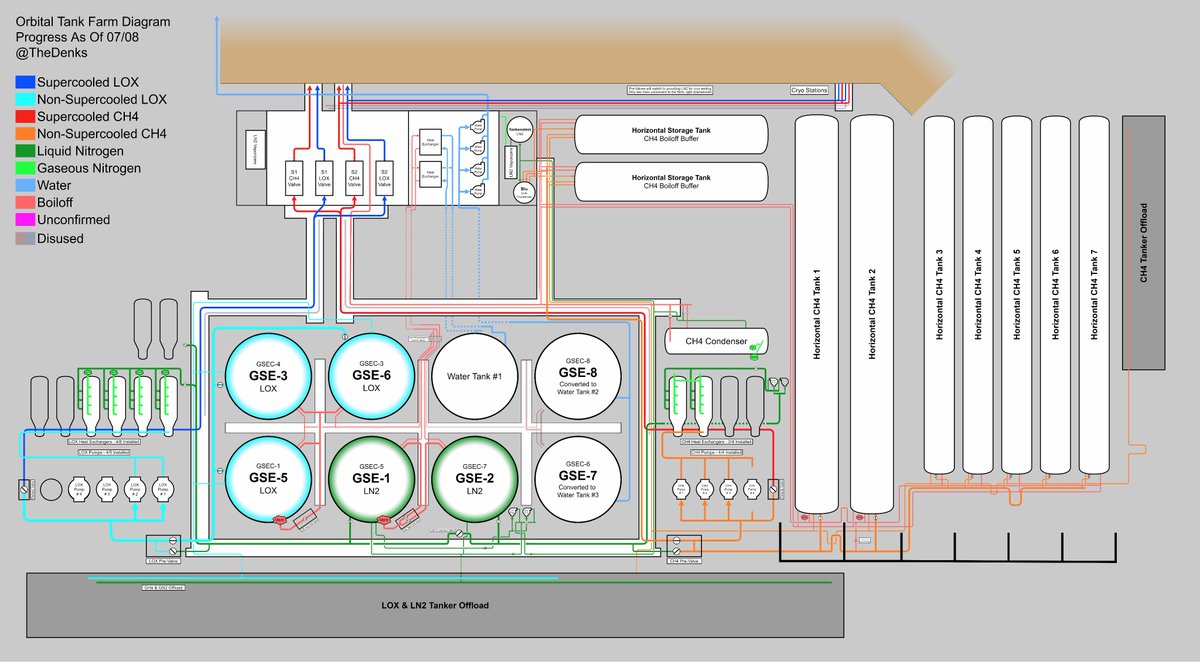
Task: Select the GSE-2 LN2 tank
Action: [x=474, y=480]
